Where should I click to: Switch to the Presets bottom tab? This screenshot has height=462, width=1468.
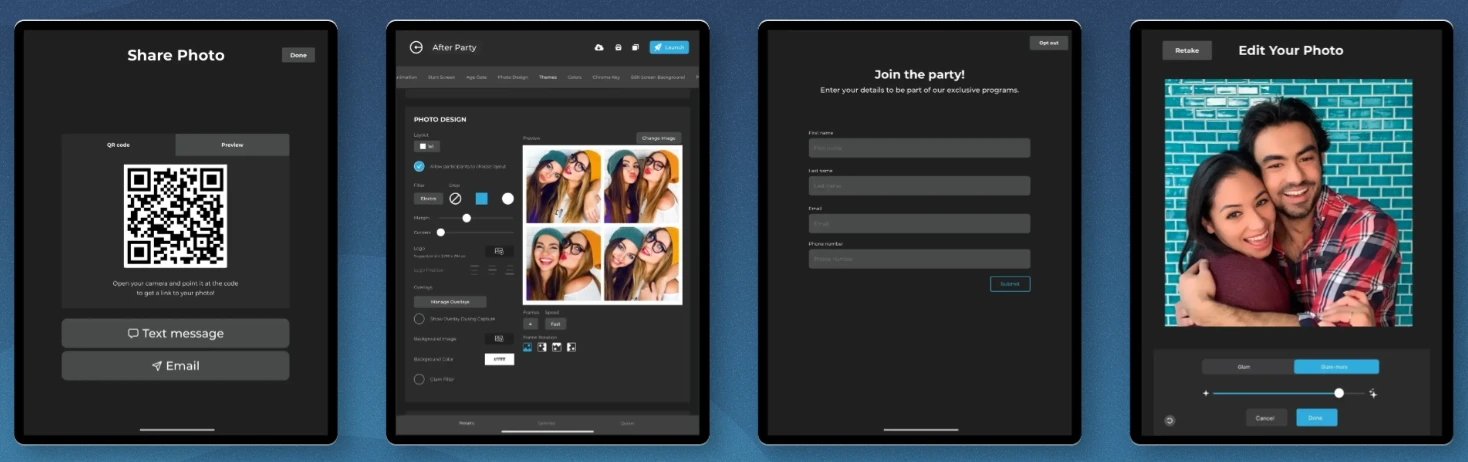[x=466, y=423]
